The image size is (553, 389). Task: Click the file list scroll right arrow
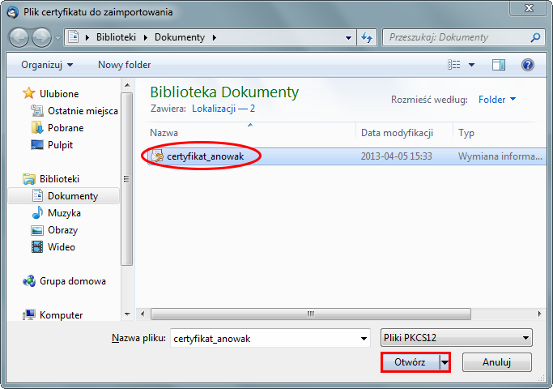[539, 314]
